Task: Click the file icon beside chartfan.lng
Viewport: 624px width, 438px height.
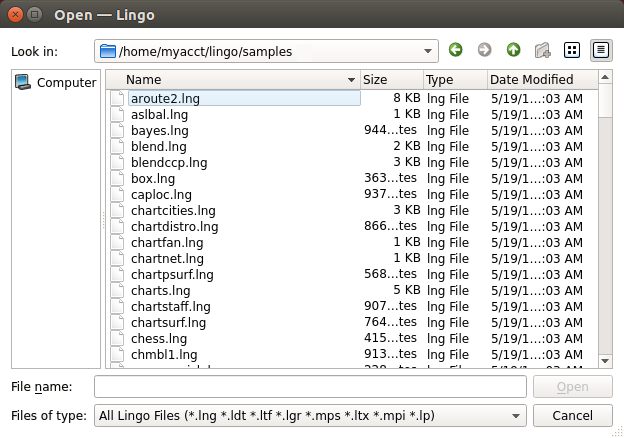Action: [x=117, y=242]
